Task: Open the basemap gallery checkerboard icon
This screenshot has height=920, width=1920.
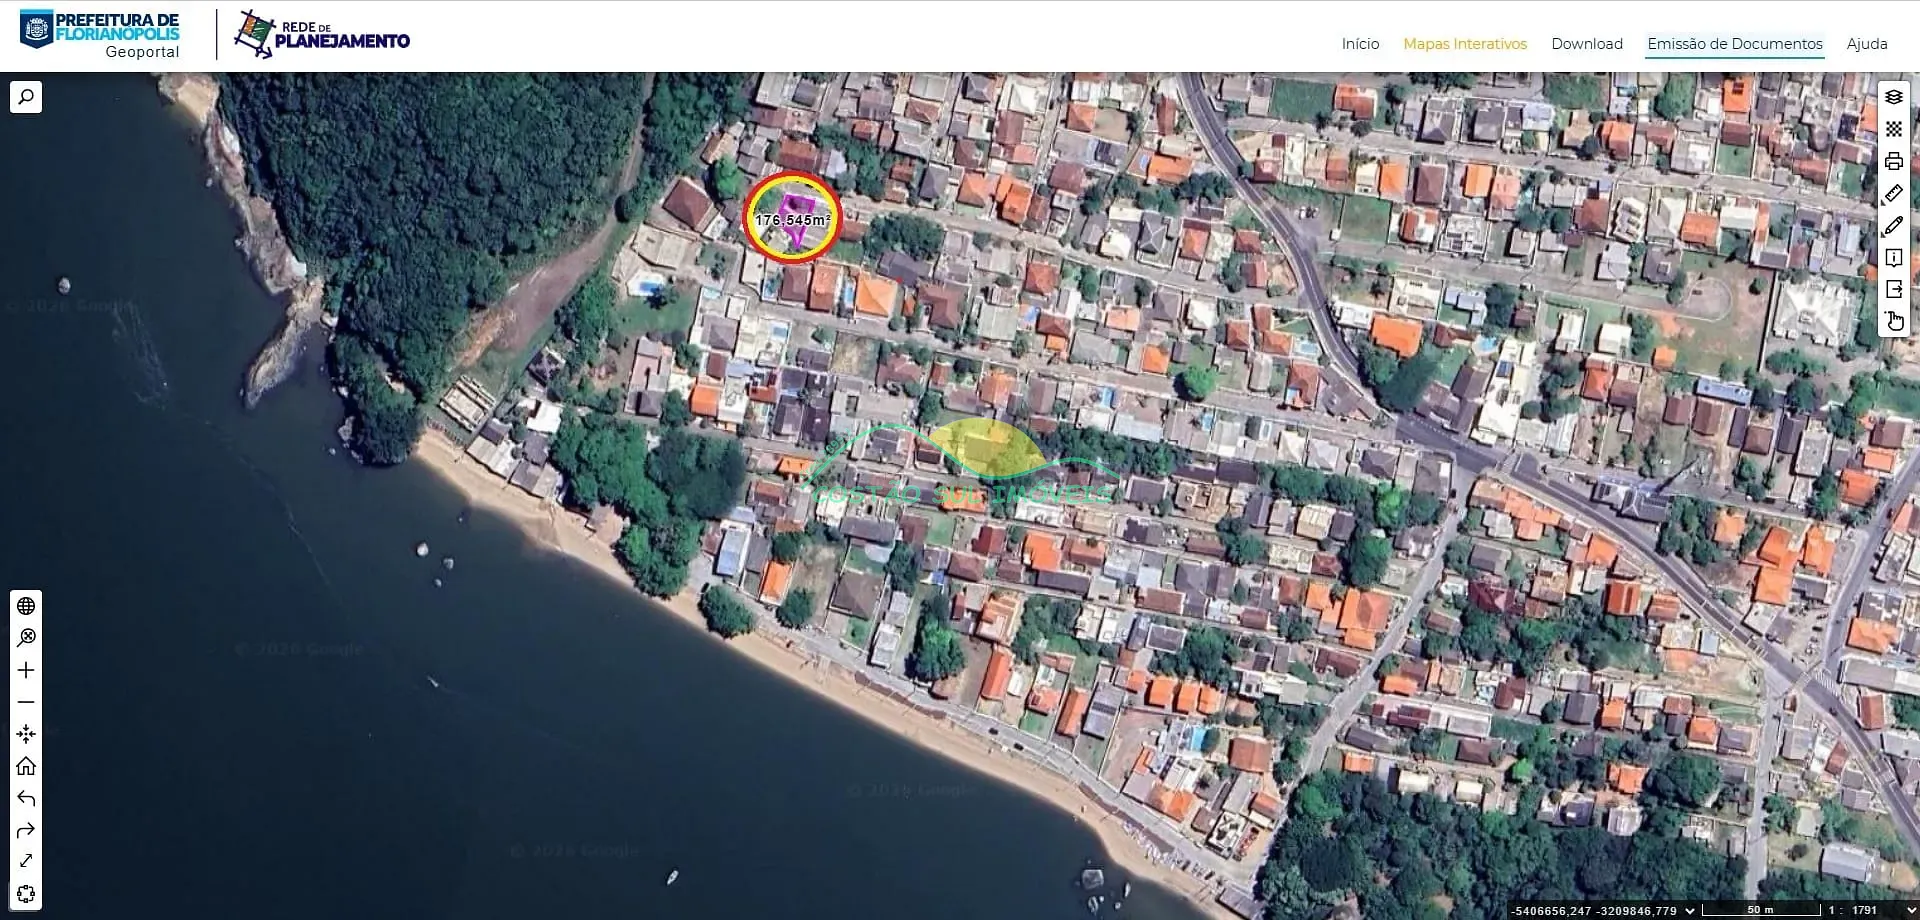Action: (x=1893, y=129)
